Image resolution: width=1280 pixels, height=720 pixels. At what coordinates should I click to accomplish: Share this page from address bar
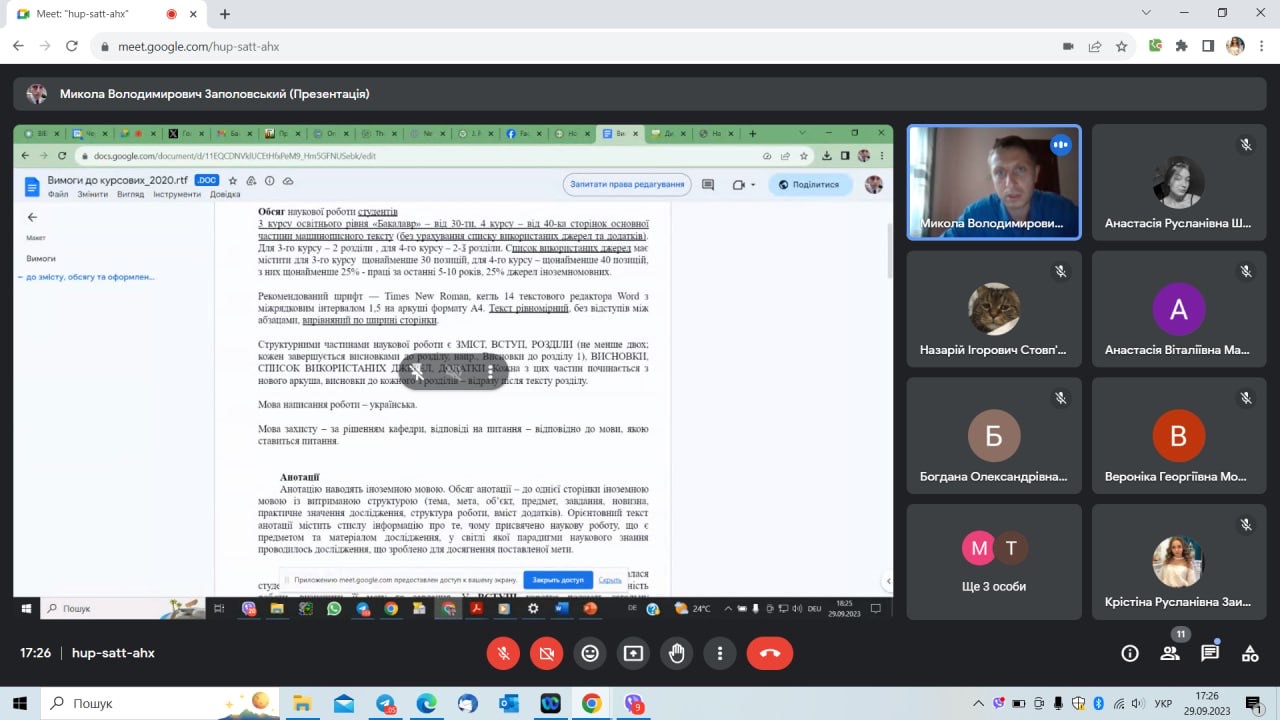click(1095, 46)
